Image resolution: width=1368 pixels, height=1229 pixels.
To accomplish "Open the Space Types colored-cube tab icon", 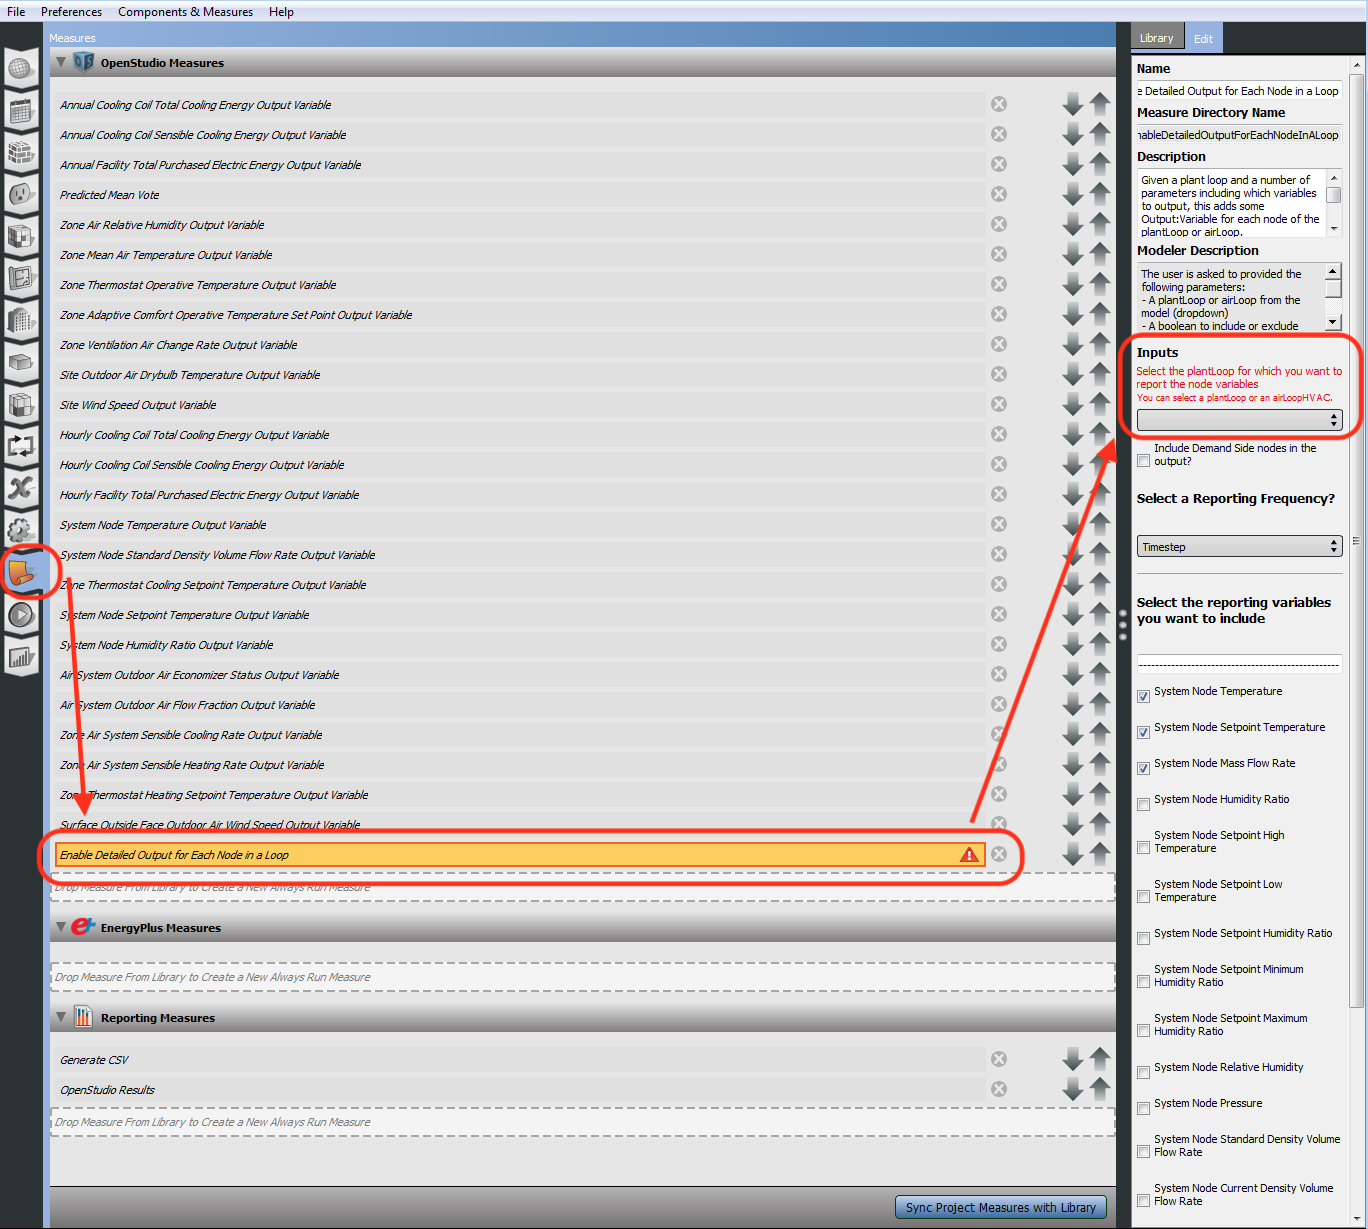I will tap(21, 237).
